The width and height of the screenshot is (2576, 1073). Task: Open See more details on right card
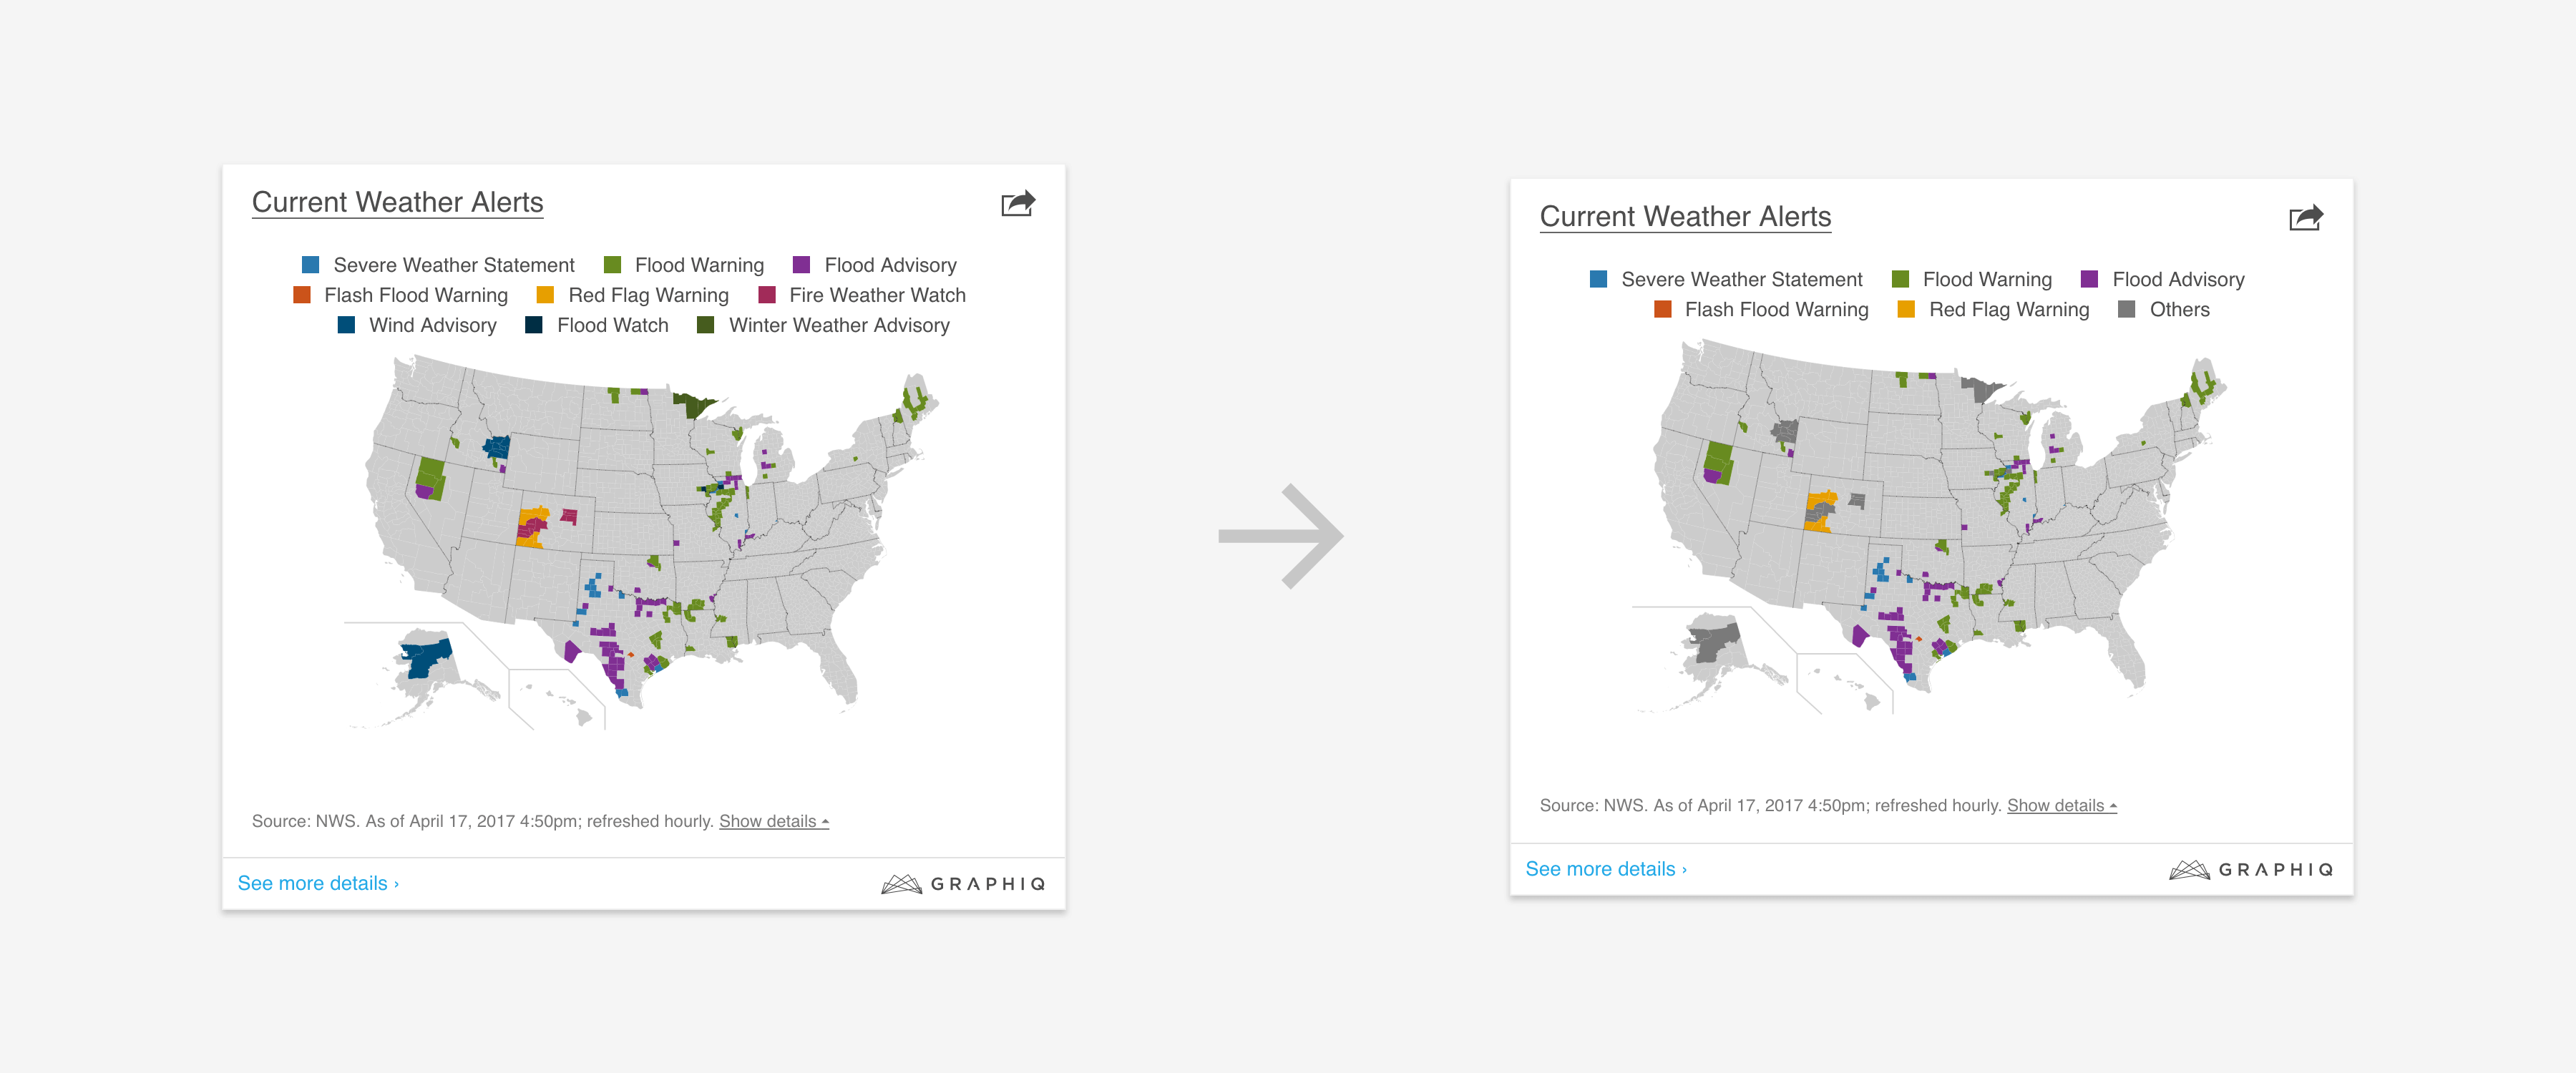tap(1605, 870)
